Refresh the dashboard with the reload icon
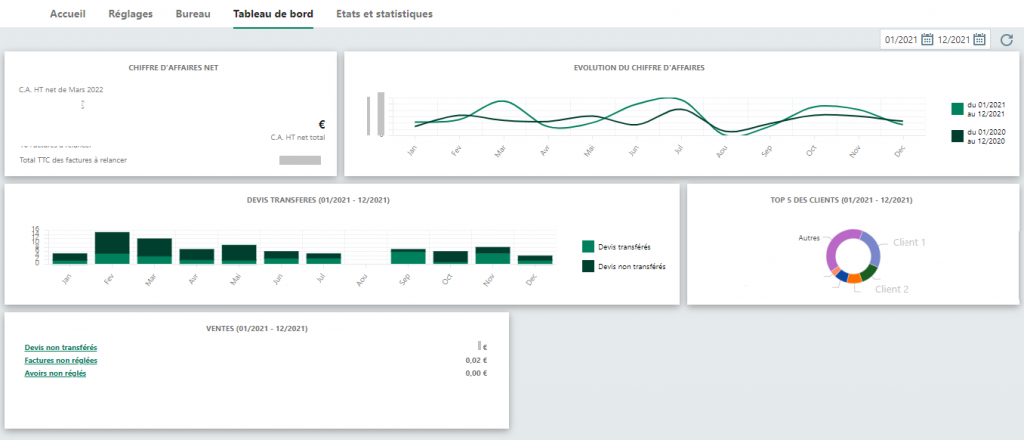The width and height of the screenshot is (1024, 440). click(x=1005, y=39)
